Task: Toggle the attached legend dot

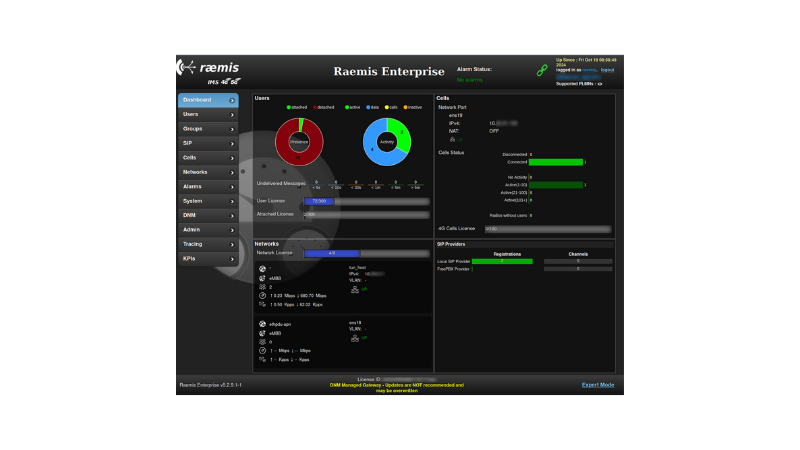Action: tap(289, 107)
